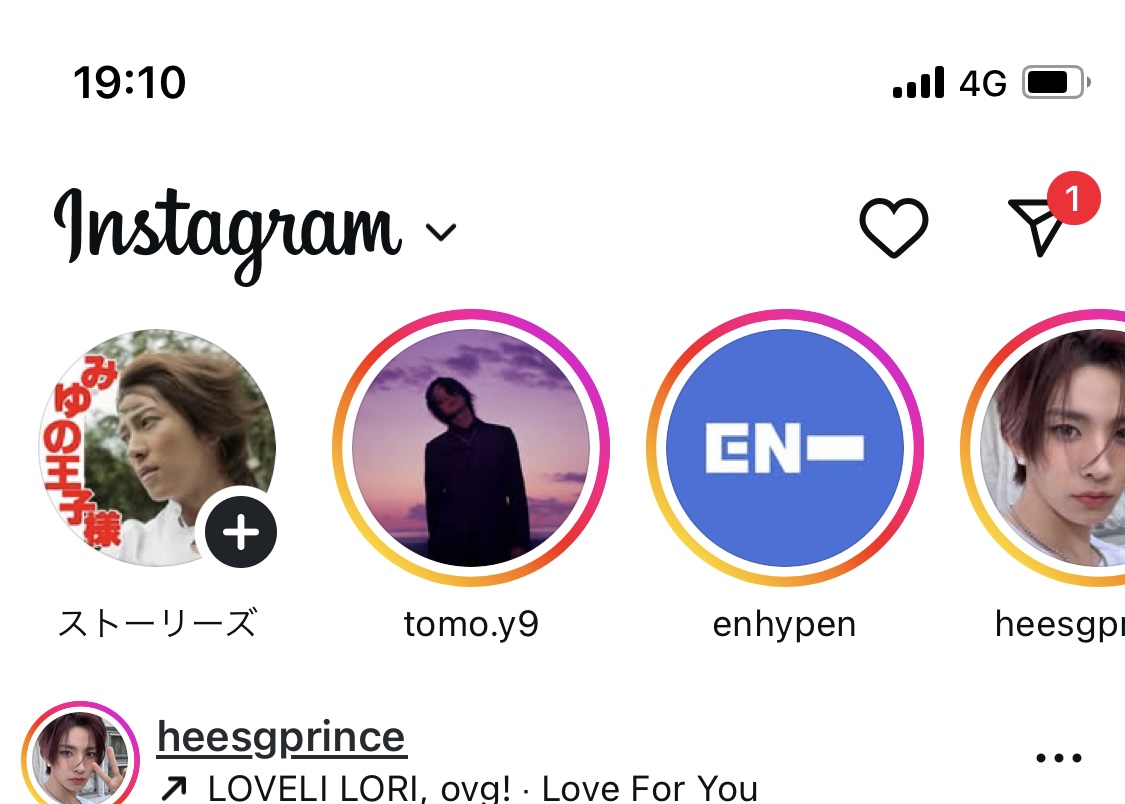Tap the tomo.y9 username label
1125x804 pixels.
click(x=471, y=624)
